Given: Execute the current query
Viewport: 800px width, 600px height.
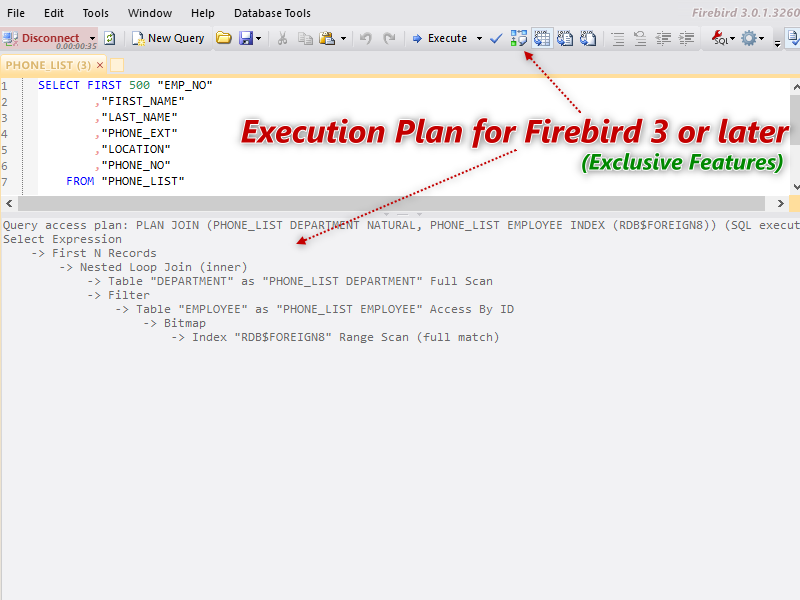Looking at the screenshot, I should [x=440, y=38].
